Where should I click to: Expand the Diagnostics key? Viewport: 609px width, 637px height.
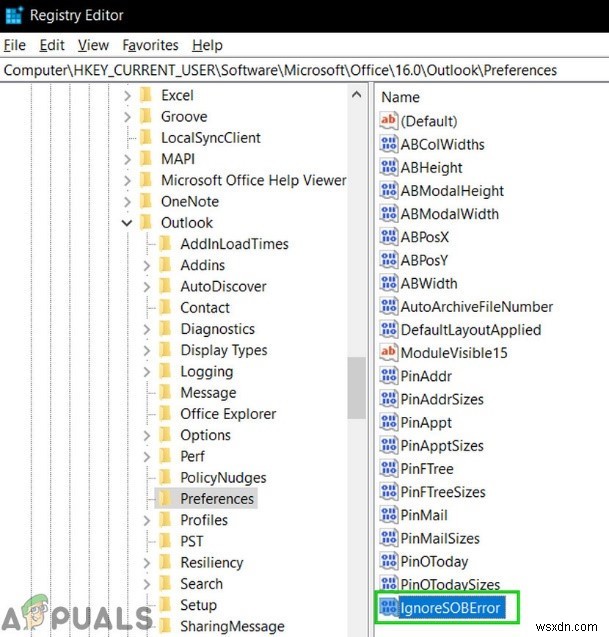(147, 329)
